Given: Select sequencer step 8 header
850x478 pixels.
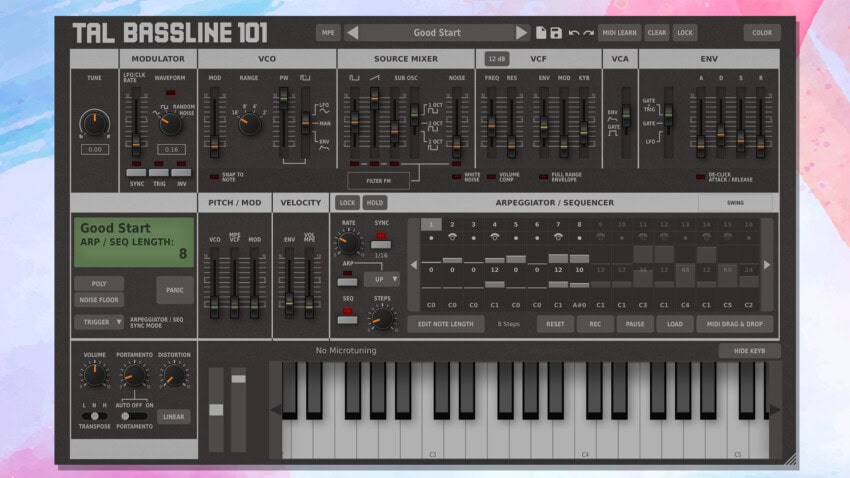Looking at the screenshot, I should [579, 224].
